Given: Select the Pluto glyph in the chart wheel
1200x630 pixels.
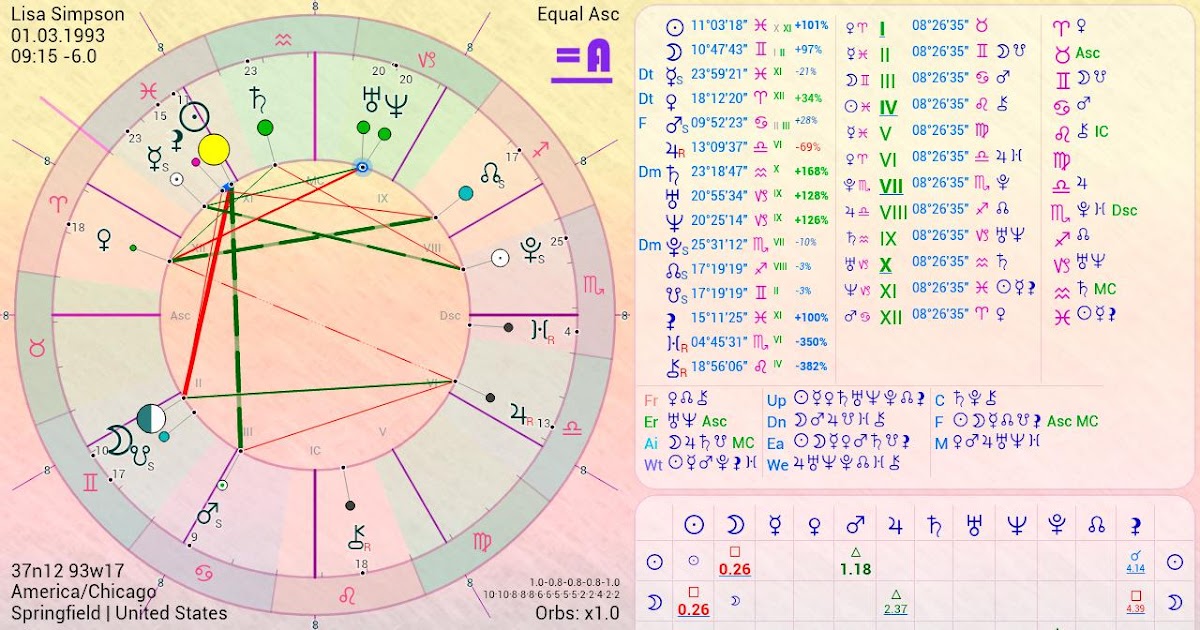Looking at the screenshot, I should tap(532, 249).
